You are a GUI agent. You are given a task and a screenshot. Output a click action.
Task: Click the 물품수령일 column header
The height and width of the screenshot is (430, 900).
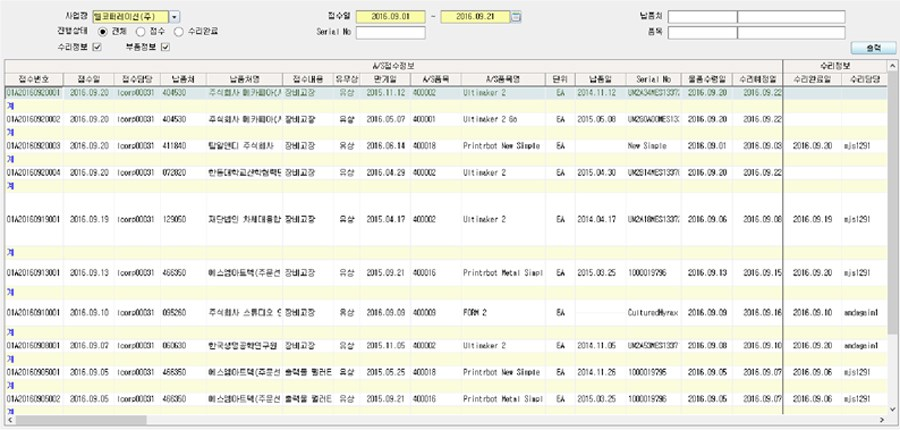point(707,79)
